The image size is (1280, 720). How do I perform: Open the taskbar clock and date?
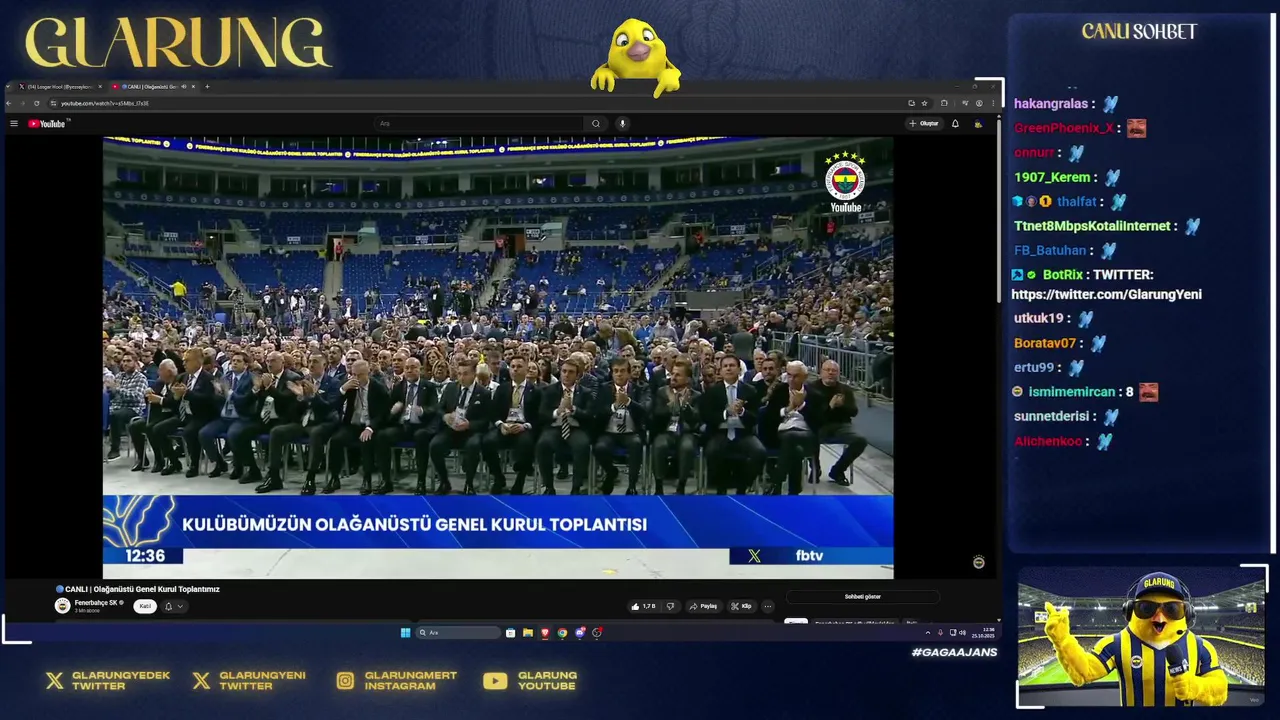pyautogui.click(x=983, y=633)
